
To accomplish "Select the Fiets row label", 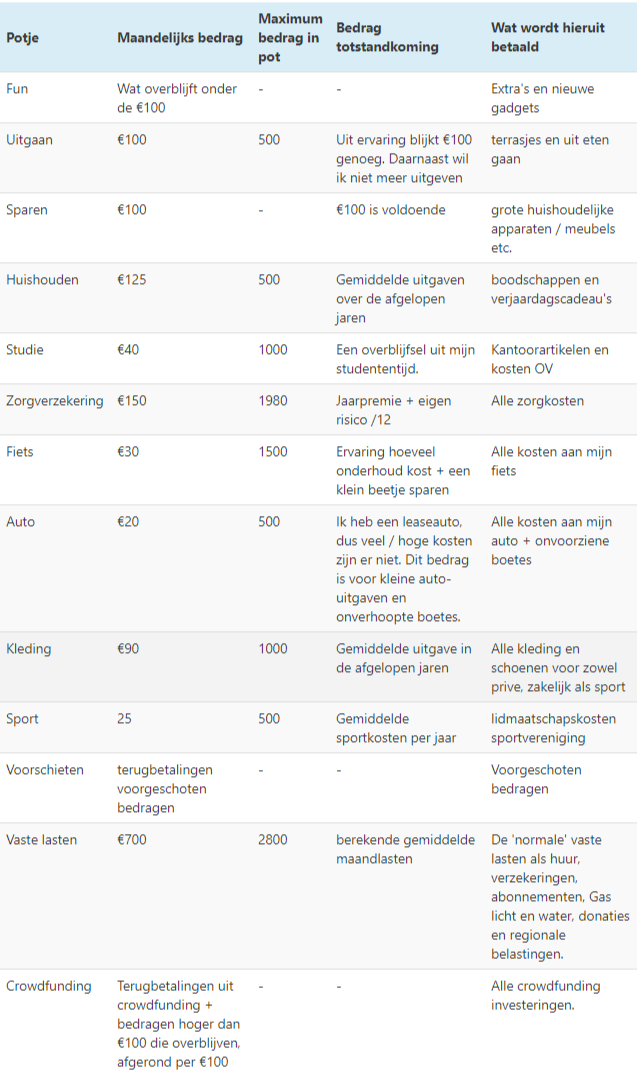I will [x=20, y=452].
